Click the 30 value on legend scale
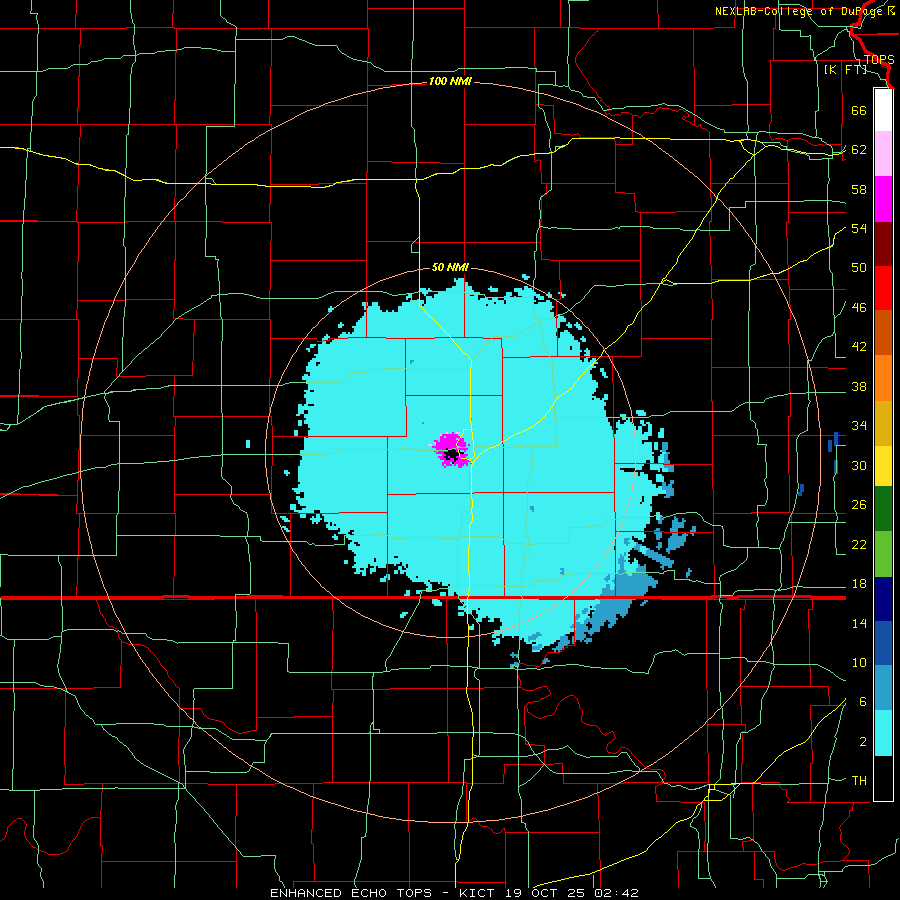 coord(859,465)
